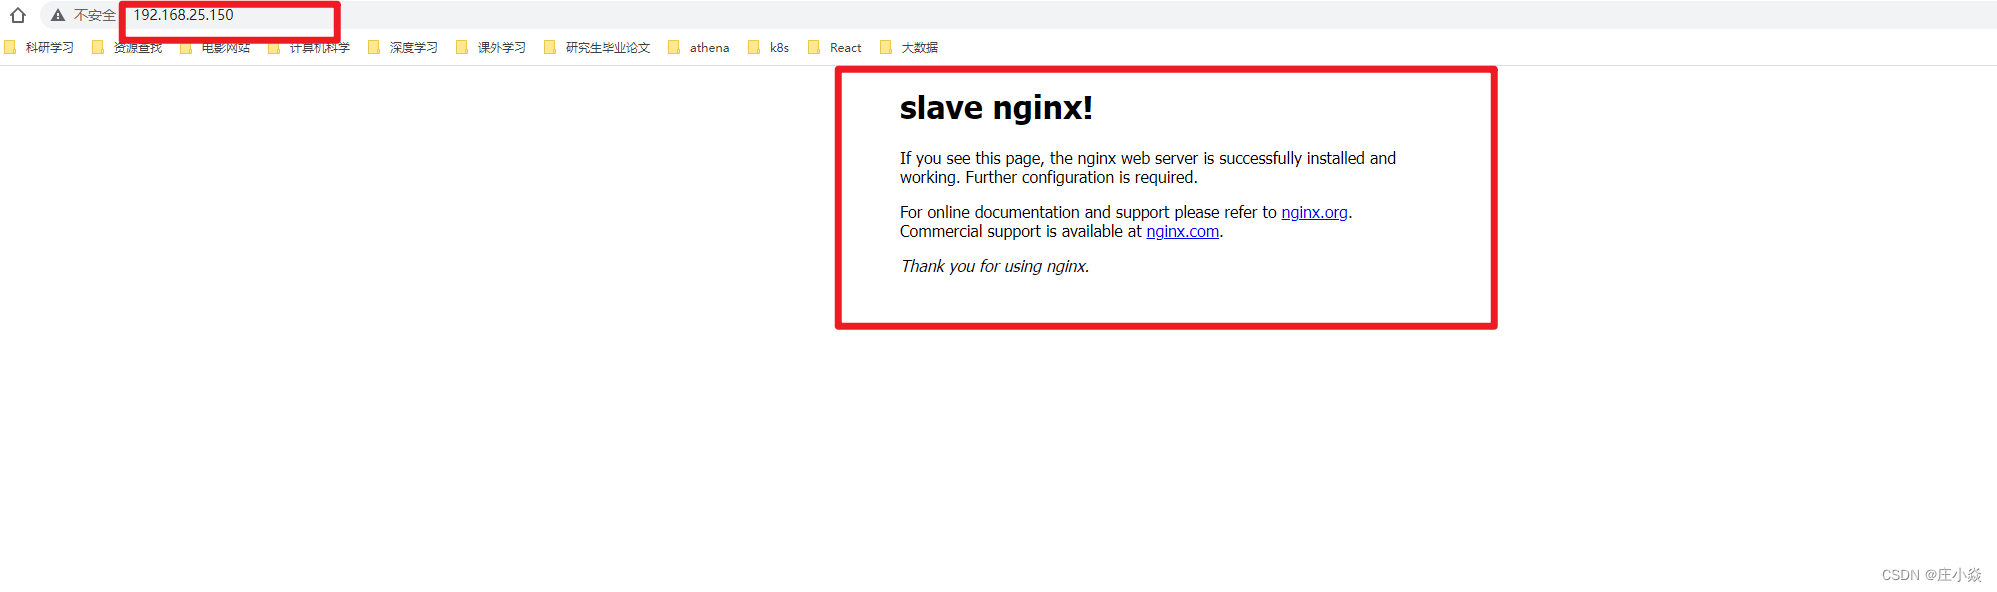Viewport: 1997px width, 592px height.
Task: Click the not-secure warning triangle icon
Action: [58, 15]
